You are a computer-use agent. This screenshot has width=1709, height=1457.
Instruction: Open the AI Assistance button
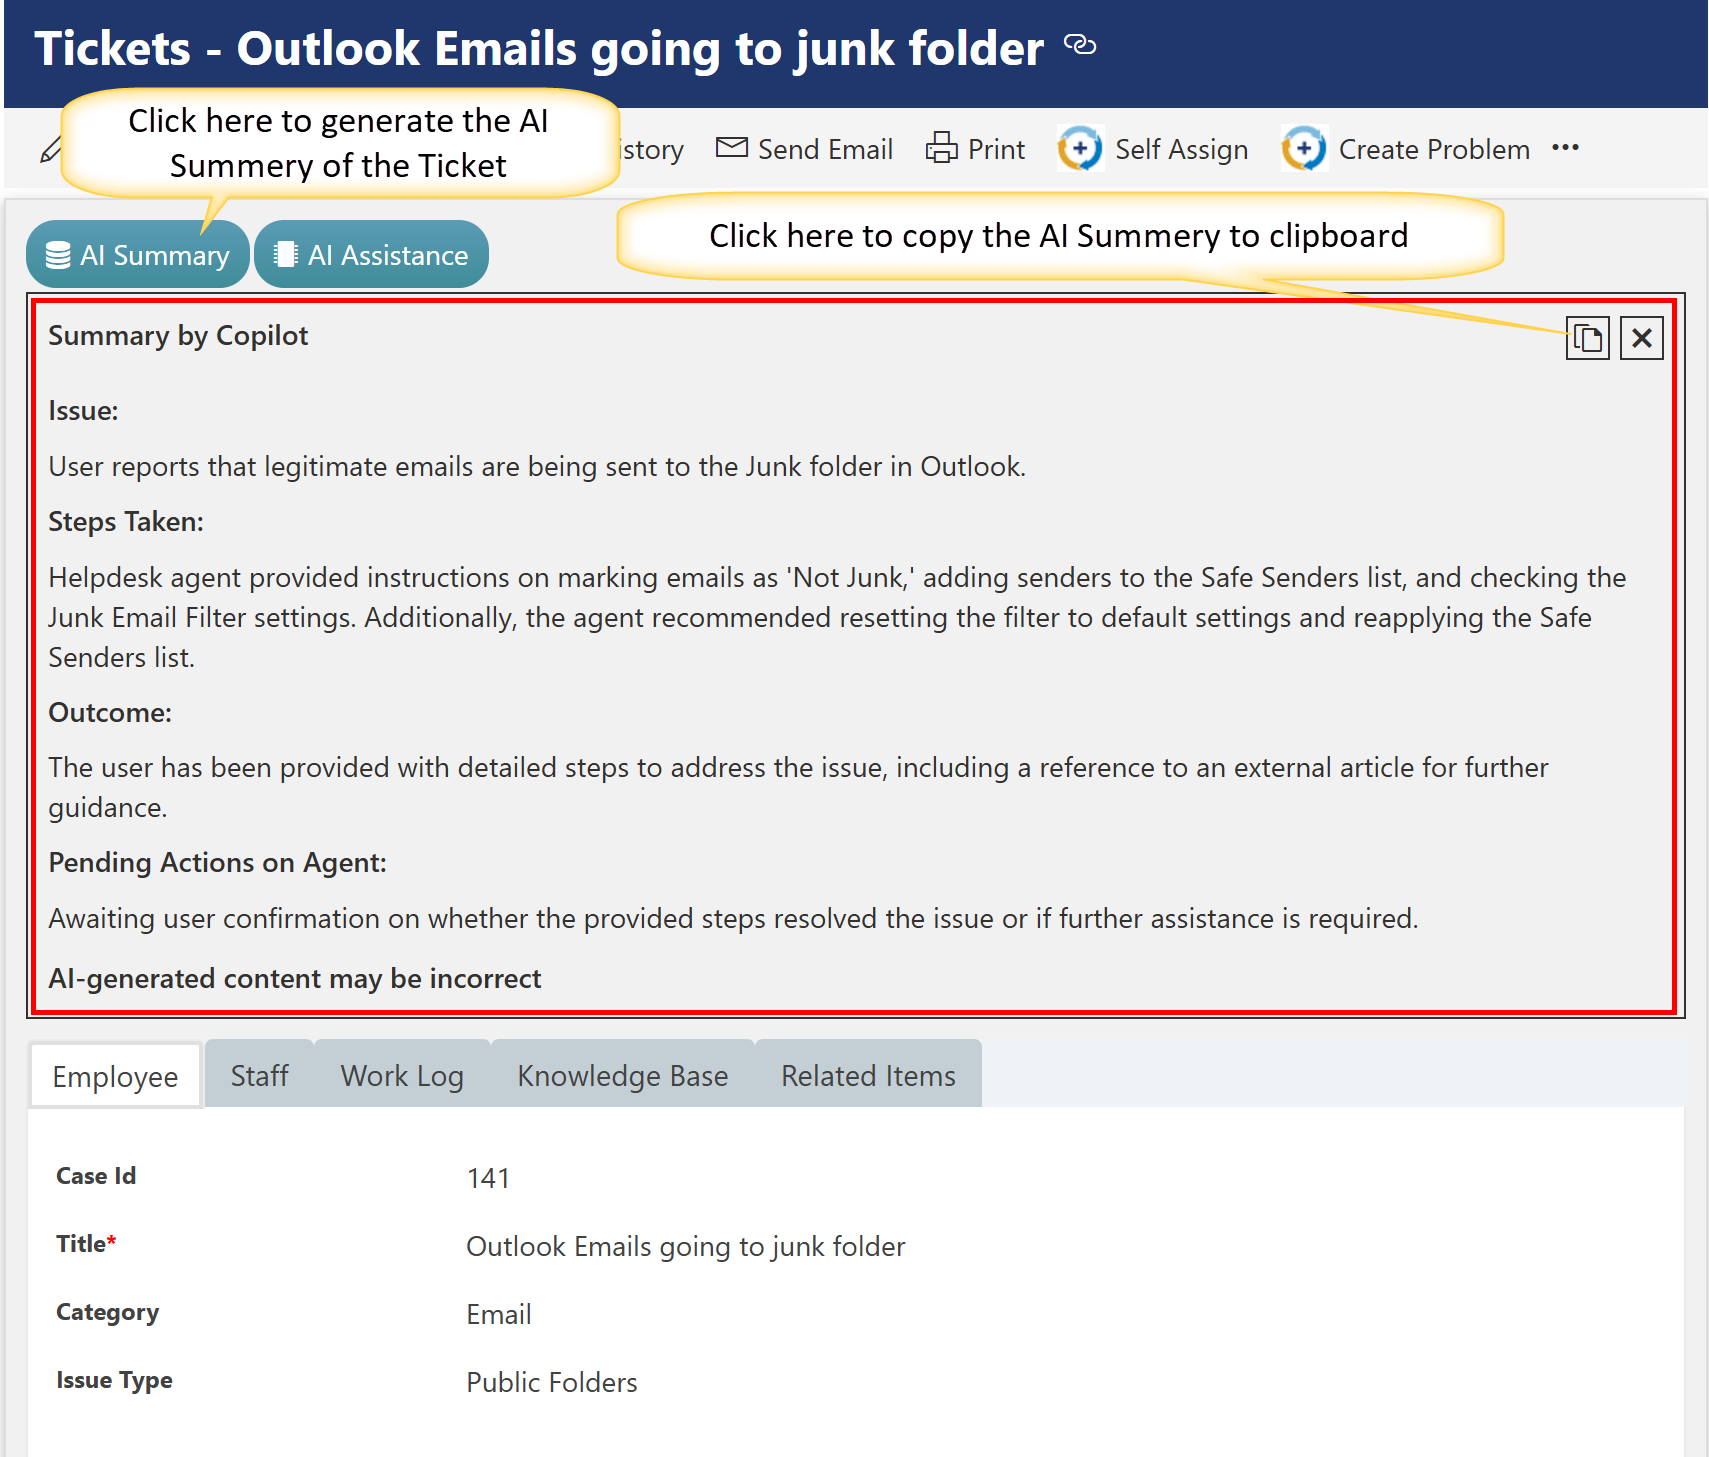372,255
